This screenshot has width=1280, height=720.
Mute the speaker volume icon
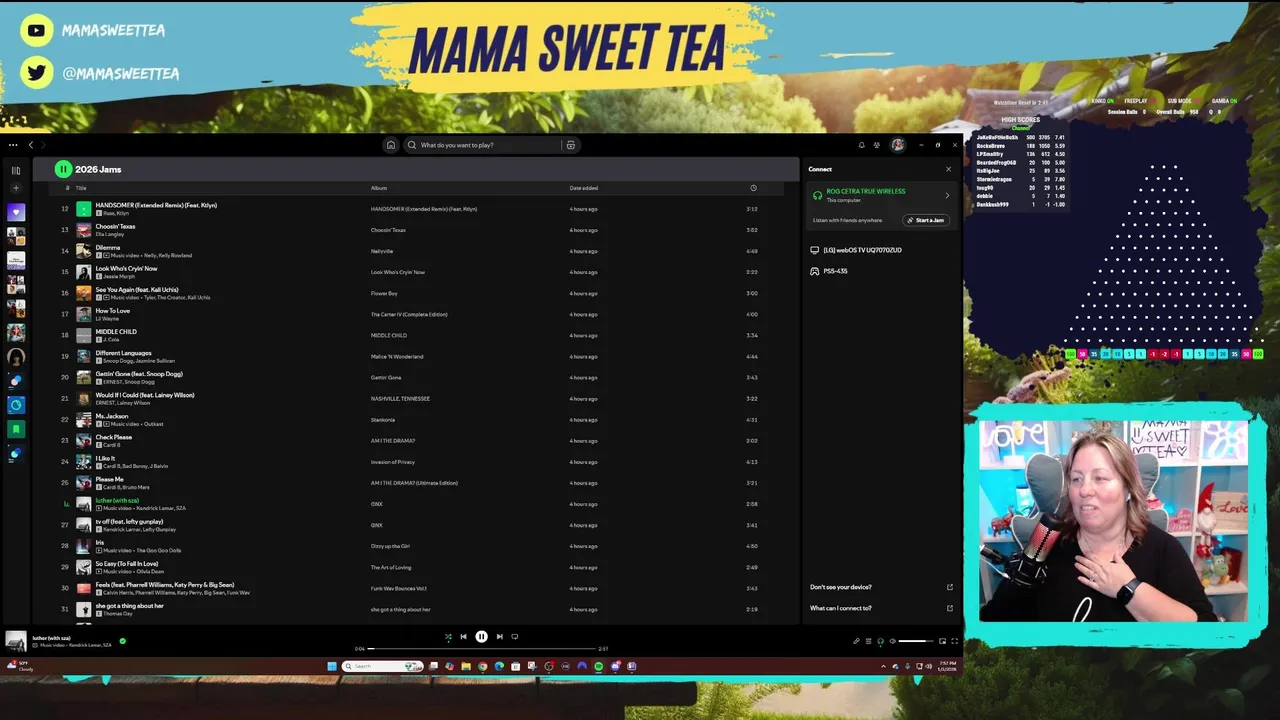892,641
